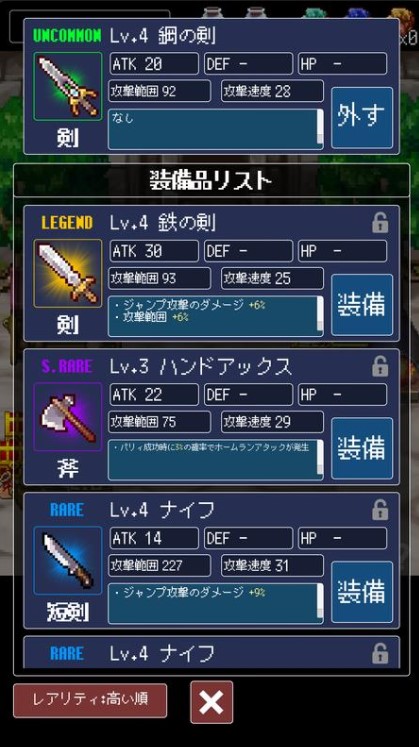
Task: Select the partially visible bottom ナイフ entry
Action: tap(211, 652)
